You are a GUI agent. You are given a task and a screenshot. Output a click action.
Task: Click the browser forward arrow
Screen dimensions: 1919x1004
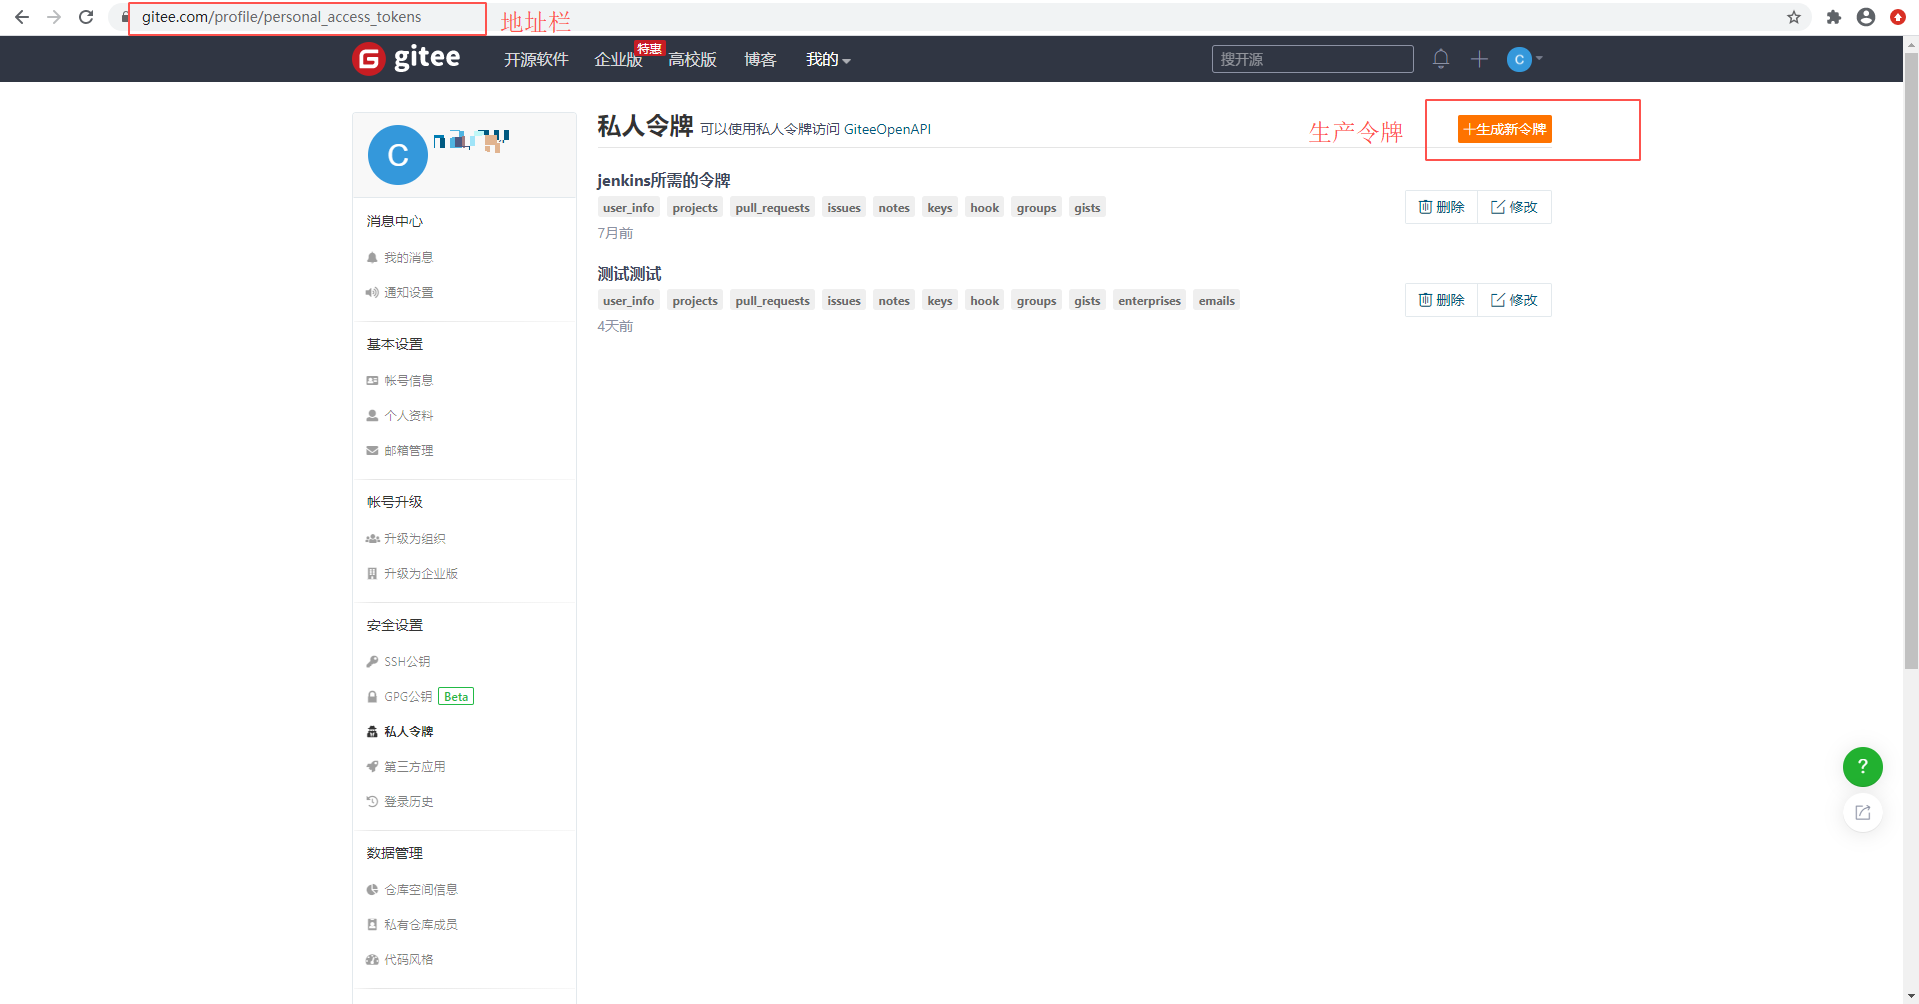pos(54,17)
